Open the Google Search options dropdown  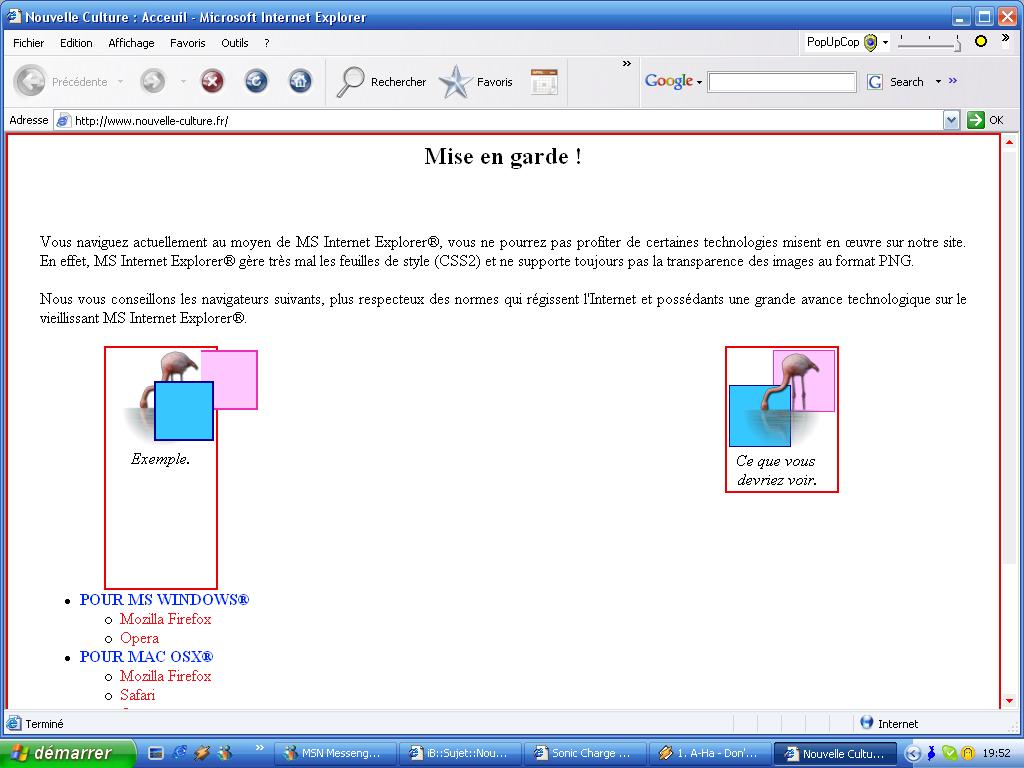[x=938, y=82]
